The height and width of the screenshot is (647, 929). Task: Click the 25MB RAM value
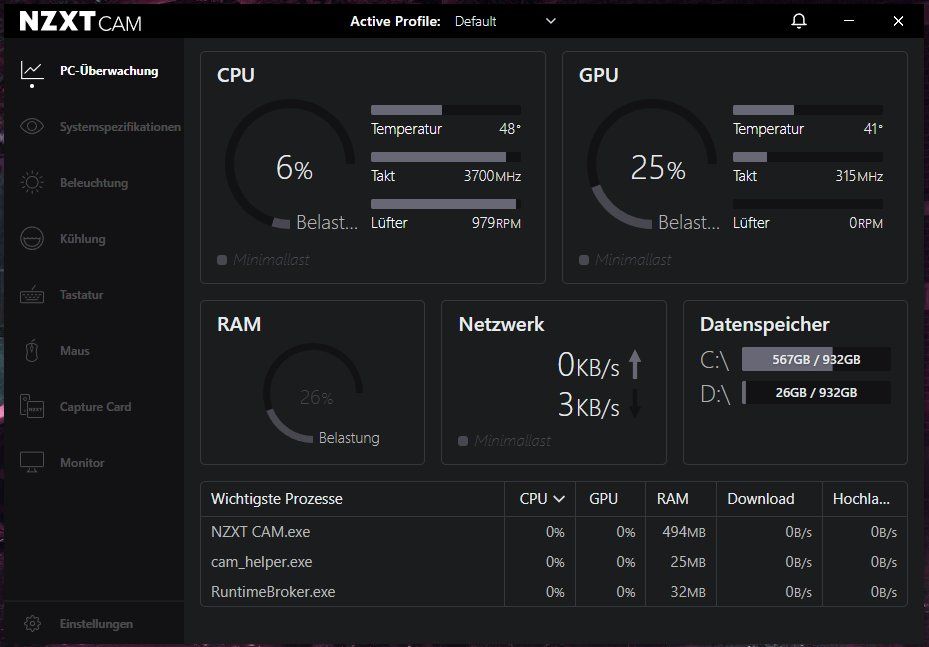pos(688,562)
